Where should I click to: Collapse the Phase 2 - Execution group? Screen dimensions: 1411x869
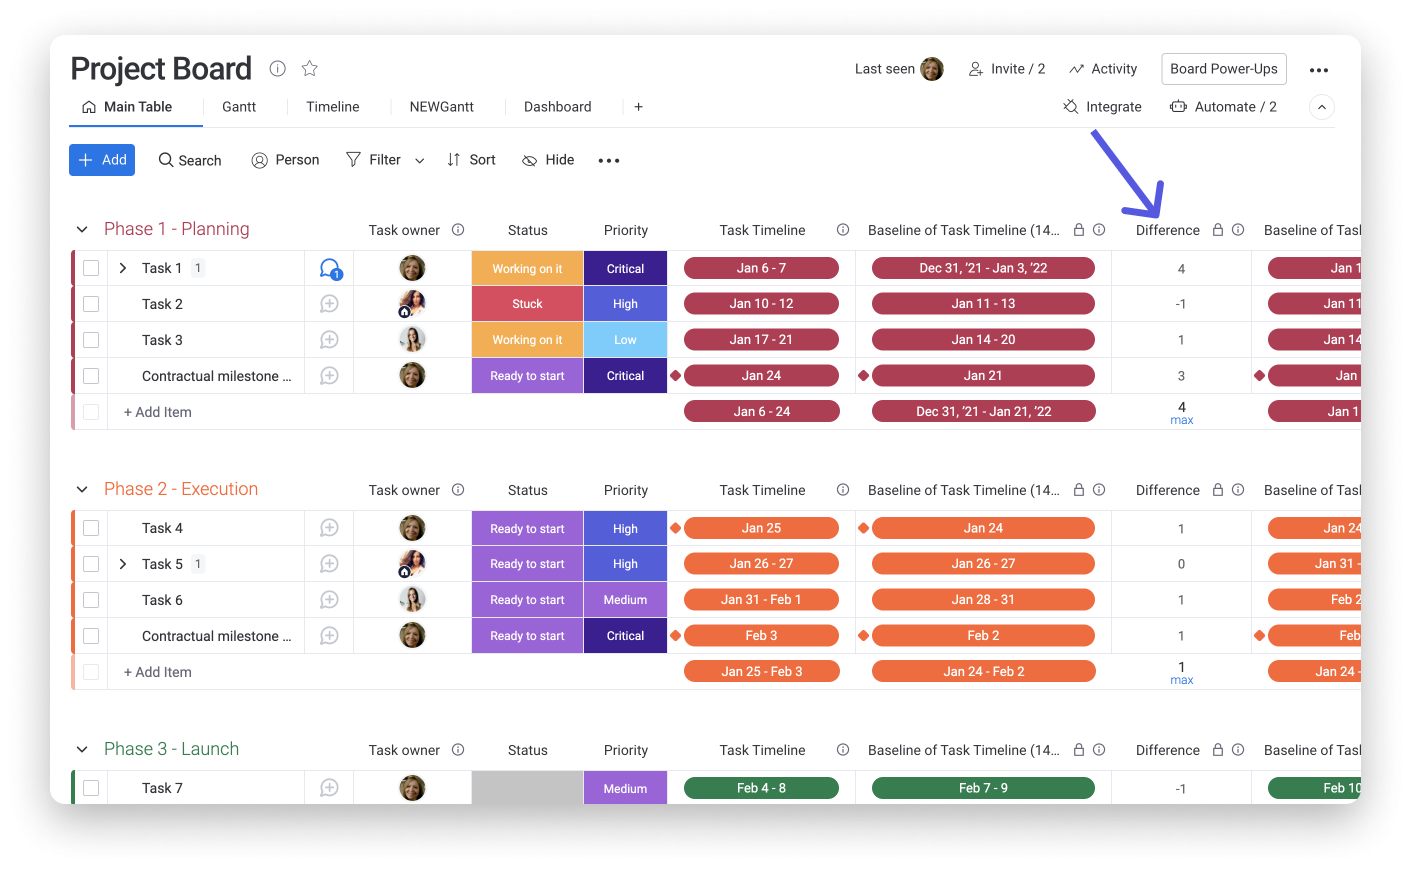pos(82,489)
